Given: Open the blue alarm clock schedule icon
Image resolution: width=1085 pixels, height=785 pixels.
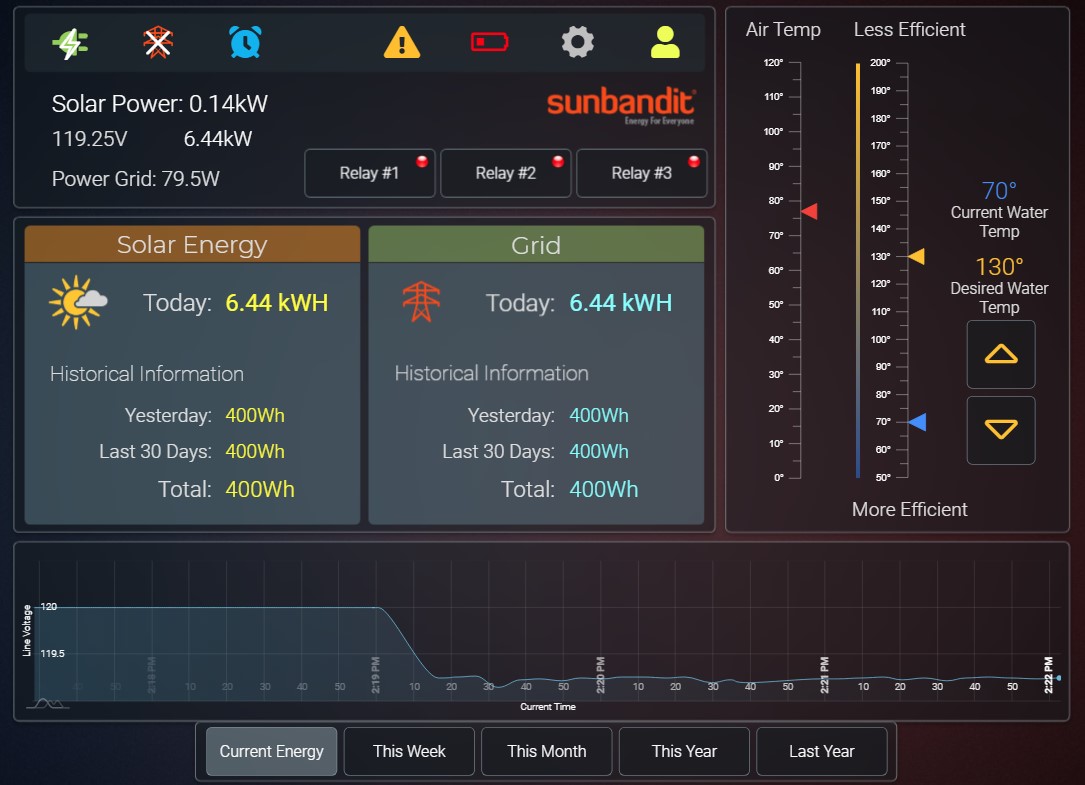Looking at the screenshot, I should click(x=245, y=42).
